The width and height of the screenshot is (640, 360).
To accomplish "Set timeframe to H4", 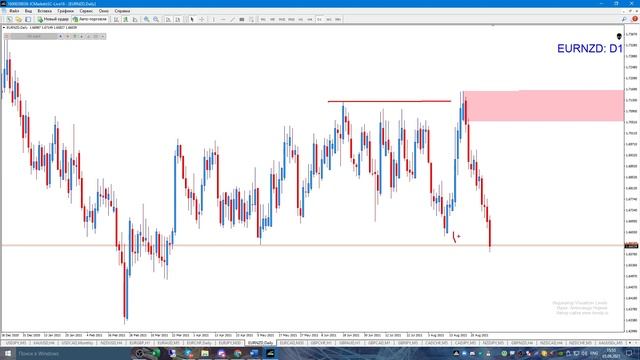I will pos(310,19).
